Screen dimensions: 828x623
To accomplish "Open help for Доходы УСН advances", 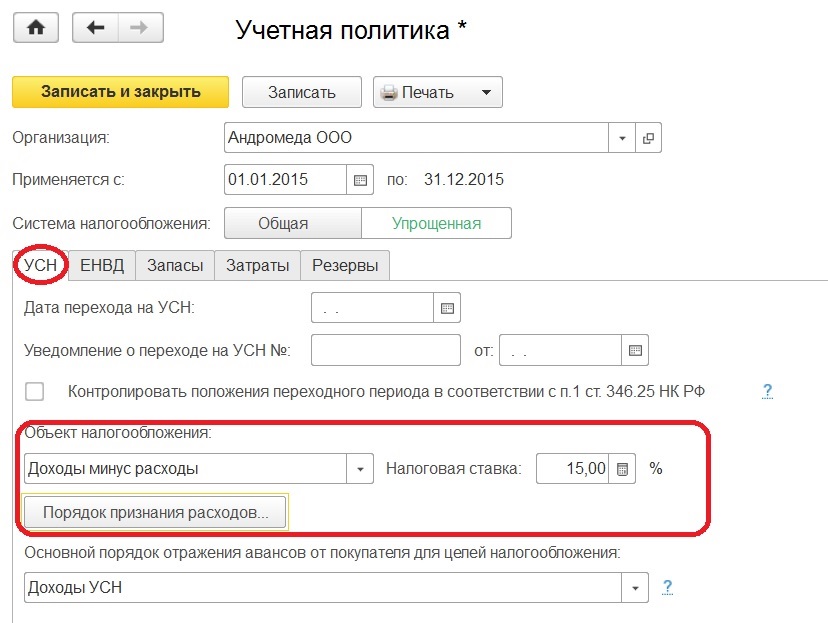I will pos(667,587).
